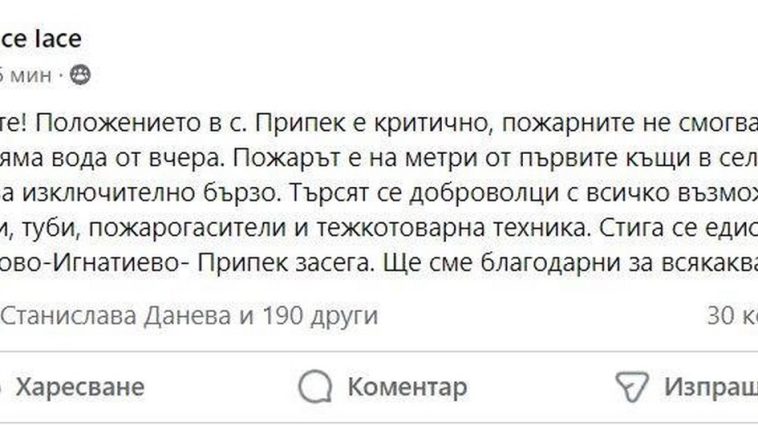
Task: Click the speech bubble comment icon
Action: [316, 386]
